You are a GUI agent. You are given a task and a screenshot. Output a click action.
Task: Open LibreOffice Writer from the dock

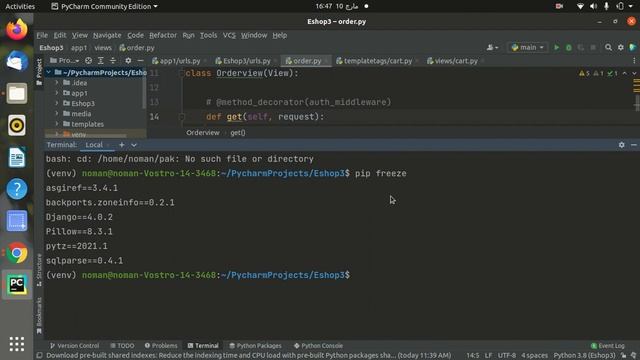tap(17, 157)
